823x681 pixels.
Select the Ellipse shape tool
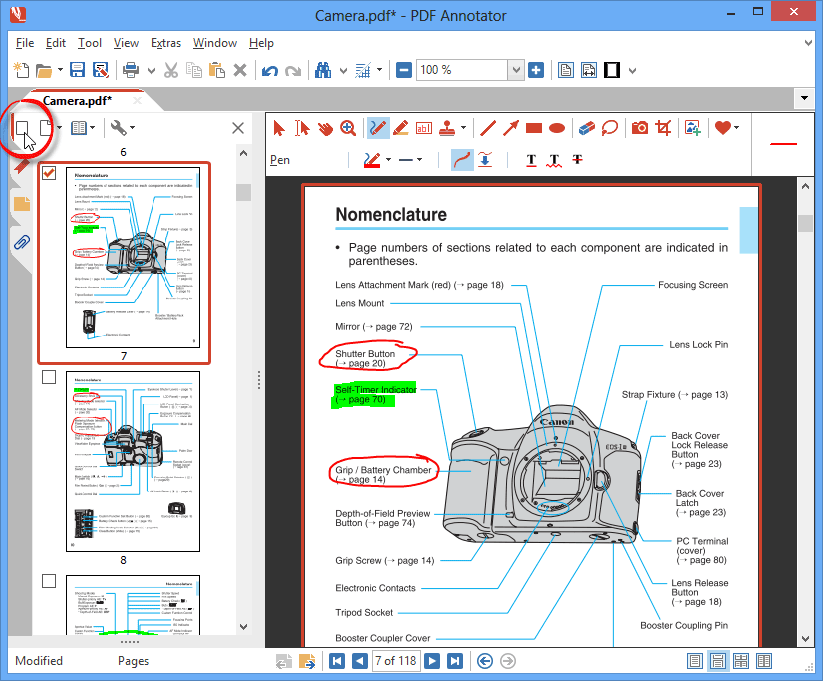coord(557,128)
